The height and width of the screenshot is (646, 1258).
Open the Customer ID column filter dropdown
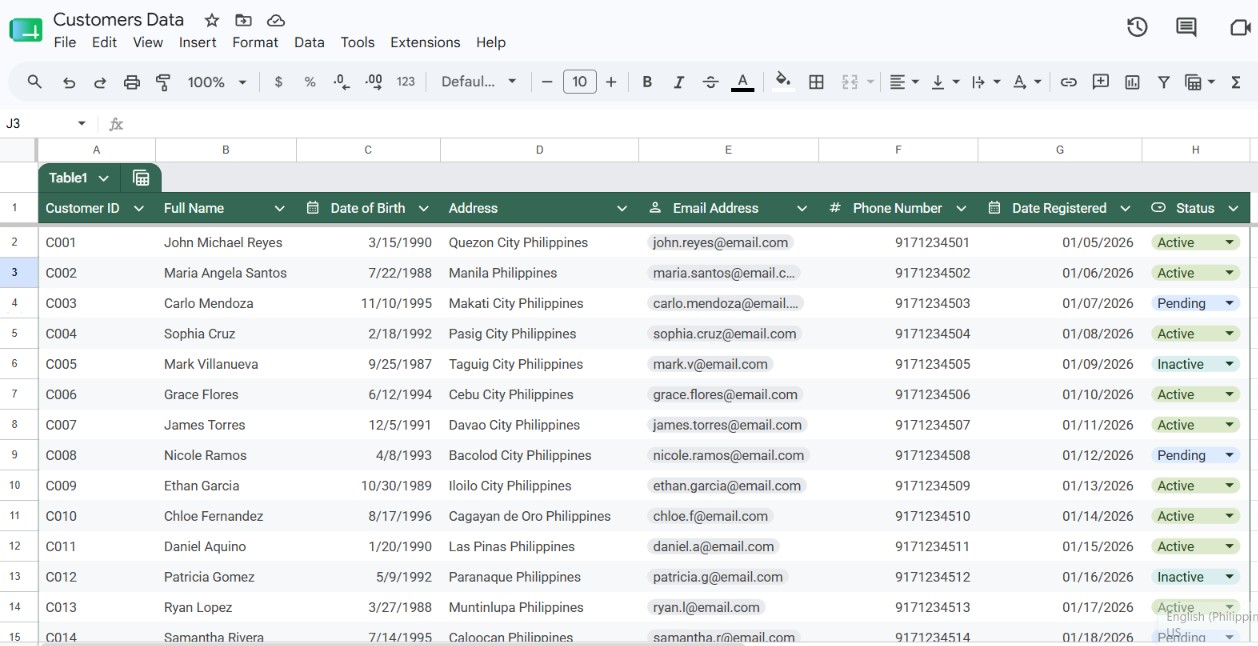[x=139, y=208]
